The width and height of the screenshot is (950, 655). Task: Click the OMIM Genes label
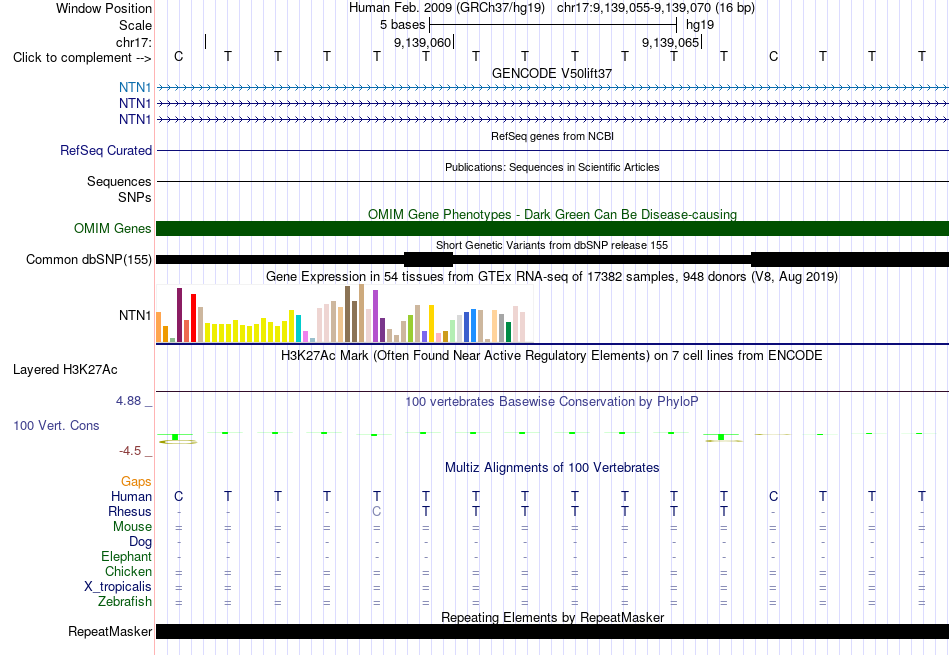tap(112, 228)
